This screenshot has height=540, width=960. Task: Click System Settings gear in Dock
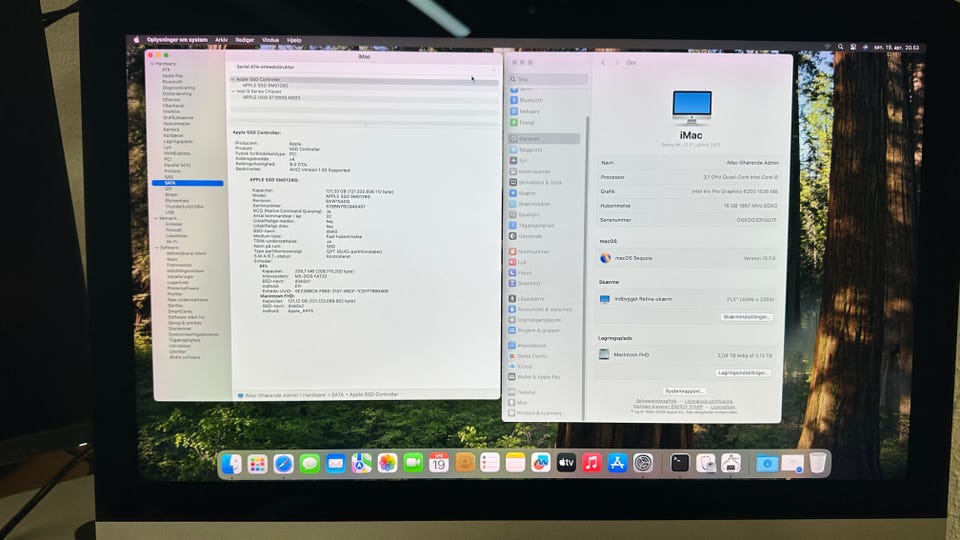[x=643, y=463]
